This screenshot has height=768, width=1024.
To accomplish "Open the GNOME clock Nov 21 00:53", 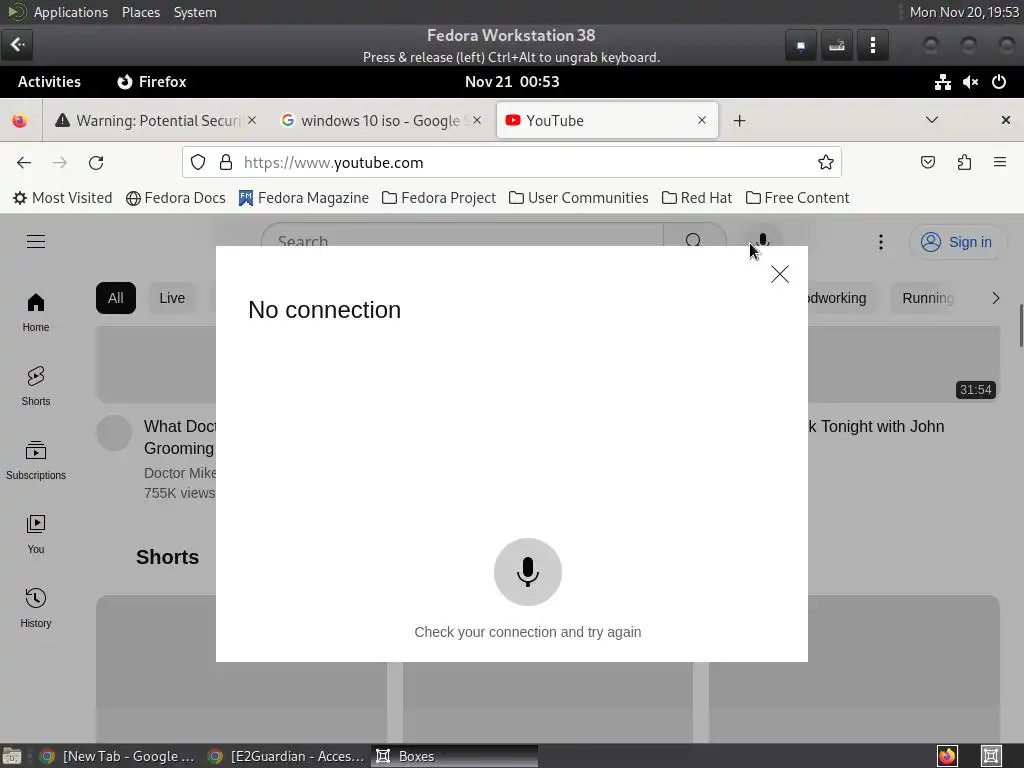I will [512, 82].
